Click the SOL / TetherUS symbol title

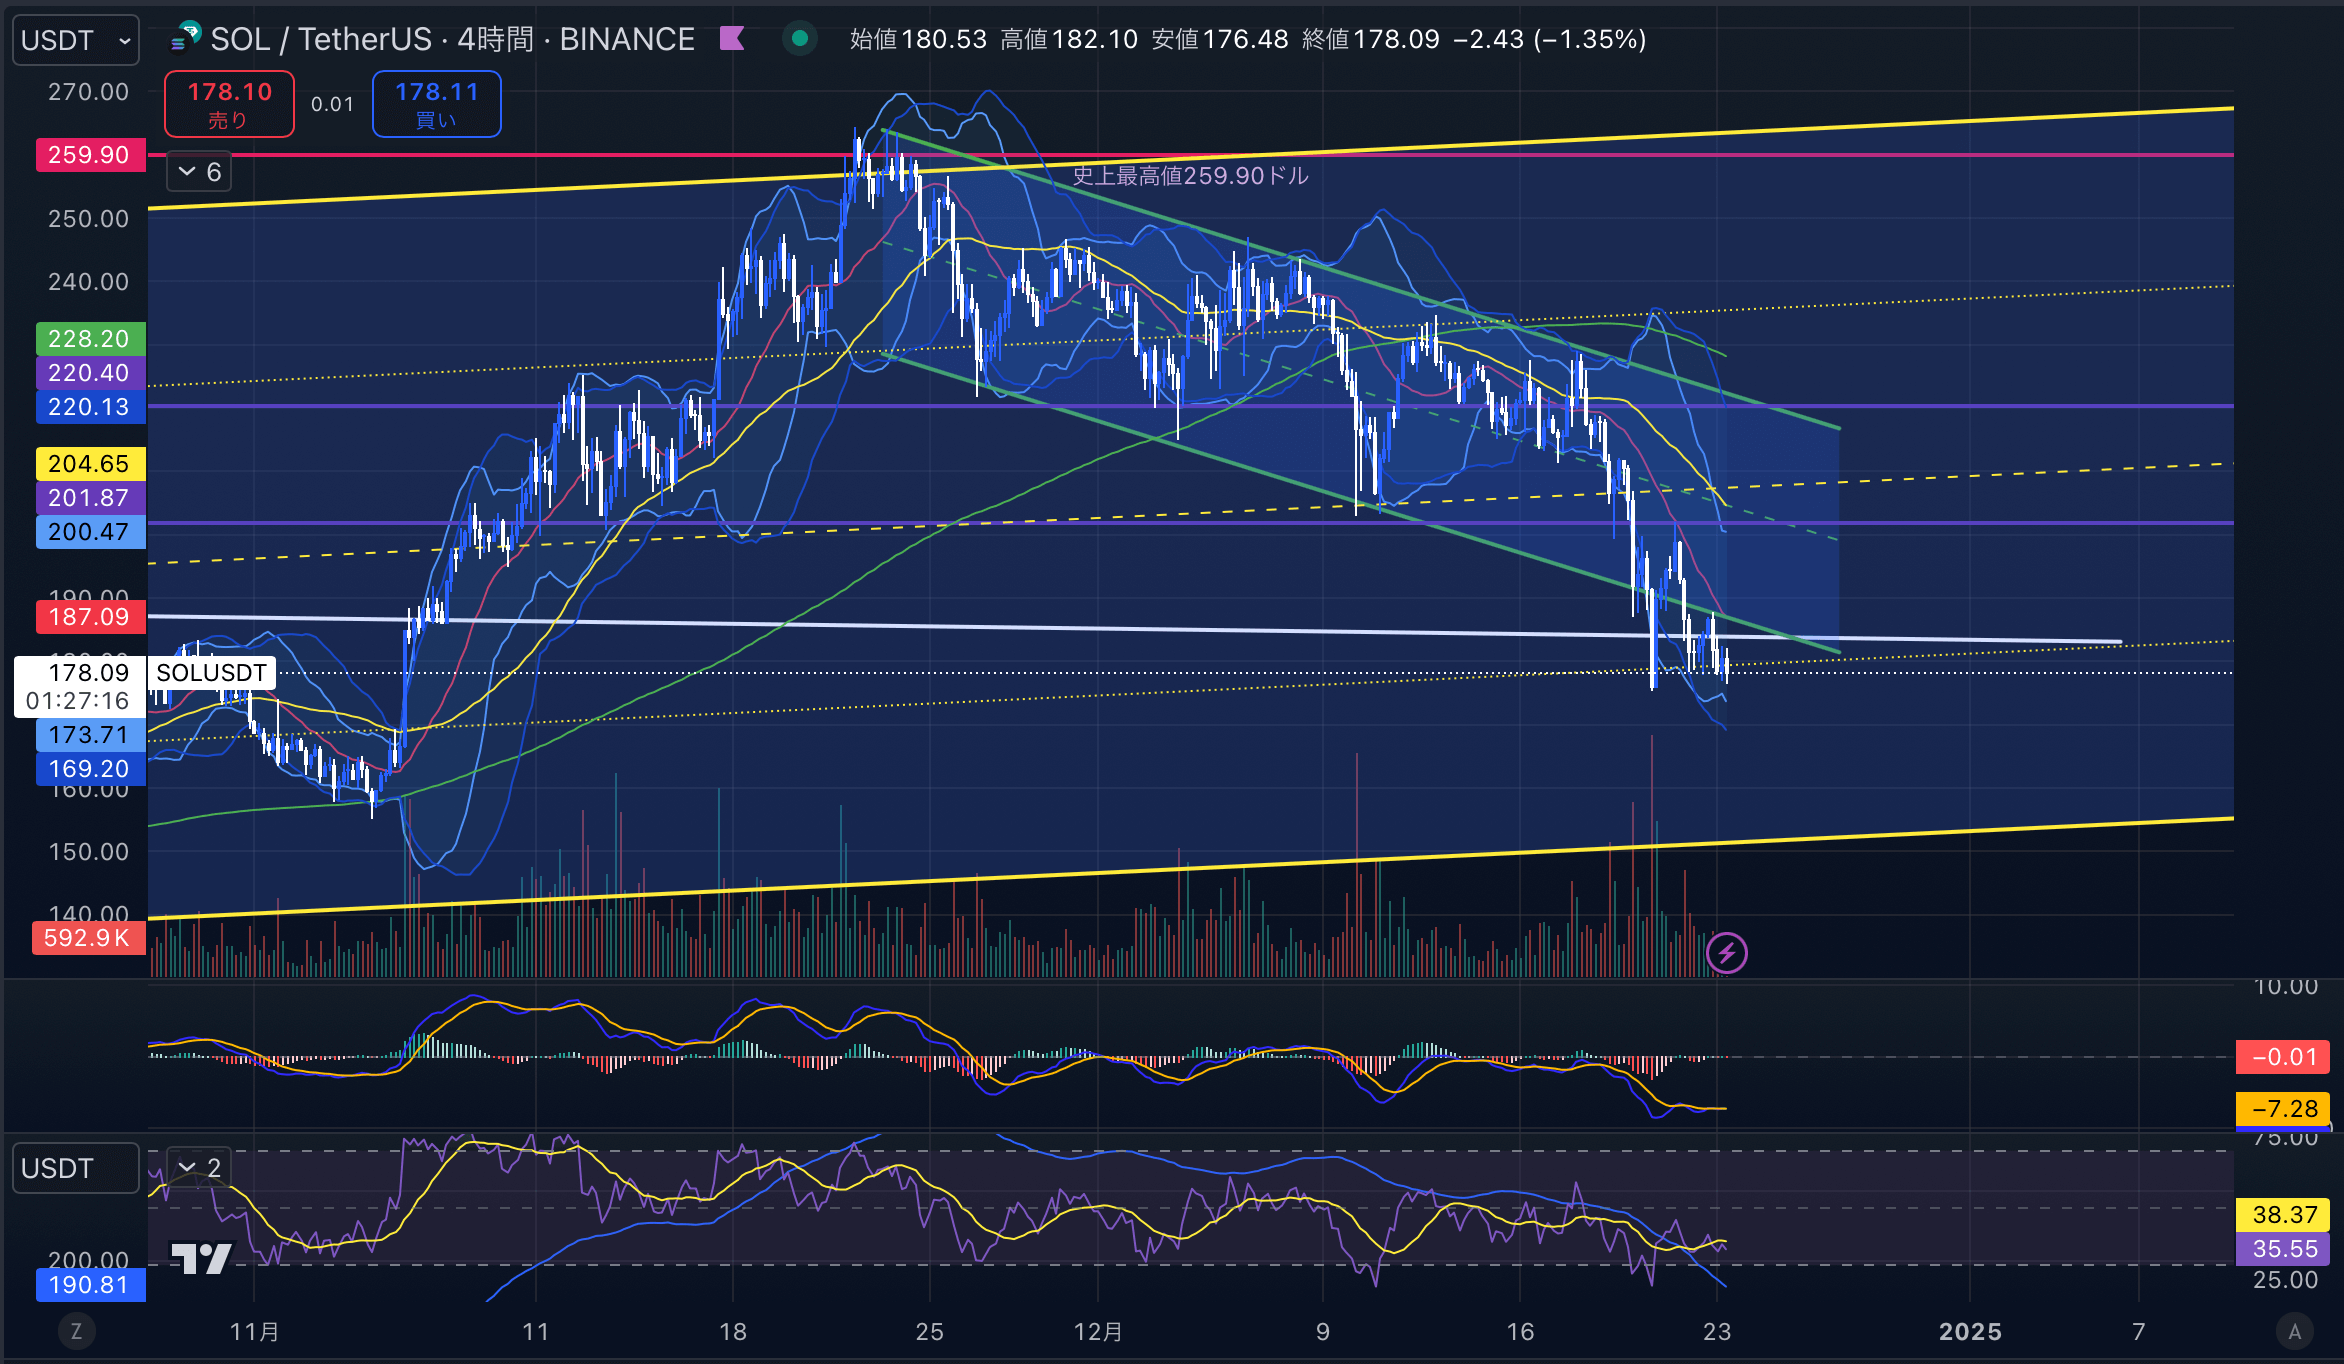point(452,39)
